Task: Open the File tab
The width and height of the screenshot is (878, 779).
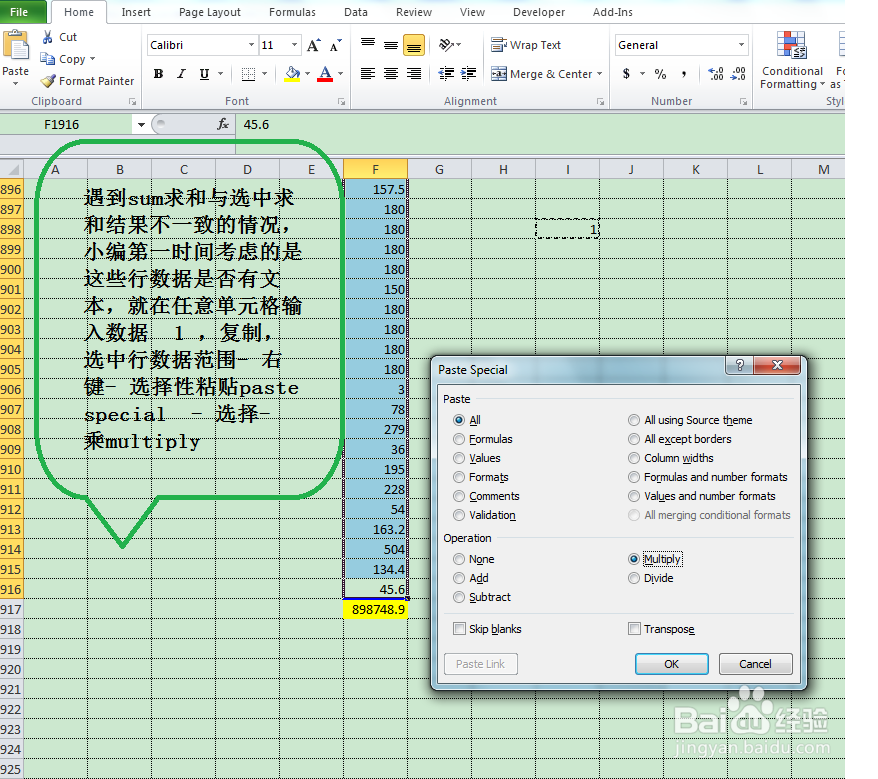Action: pos(19,12)
